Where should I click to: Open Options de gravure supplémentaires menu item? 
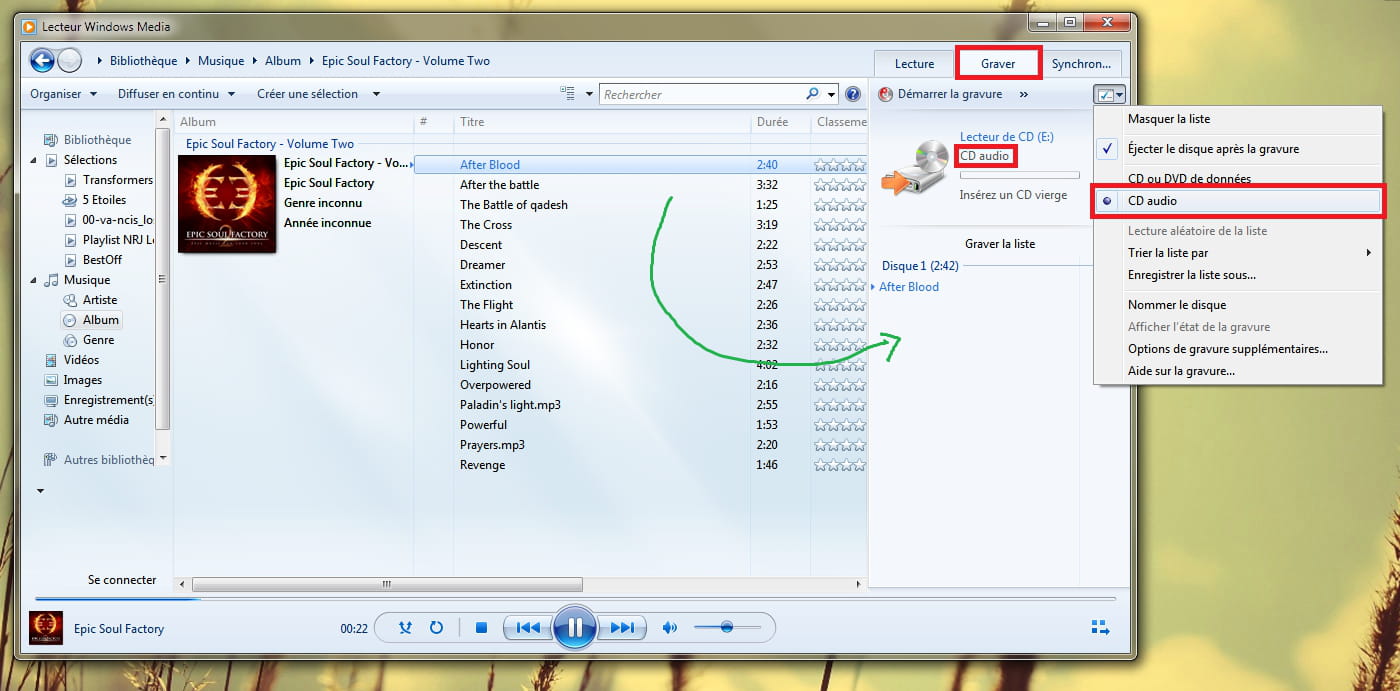point(1227,349)
